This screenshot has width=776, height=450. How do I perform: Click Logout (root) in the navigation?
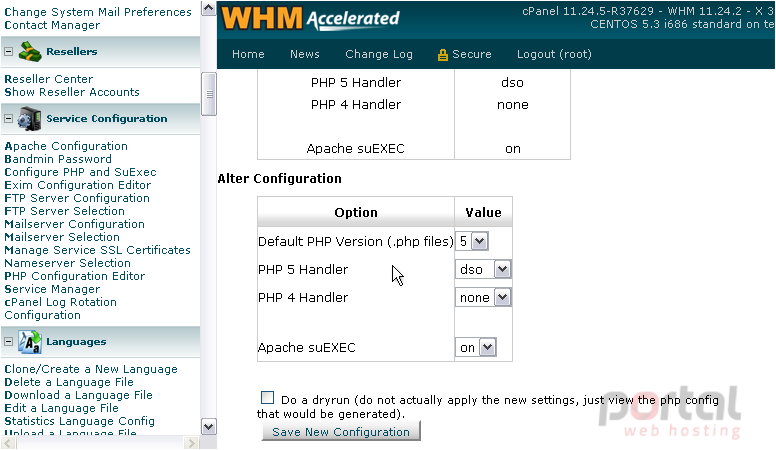[554, 54]
